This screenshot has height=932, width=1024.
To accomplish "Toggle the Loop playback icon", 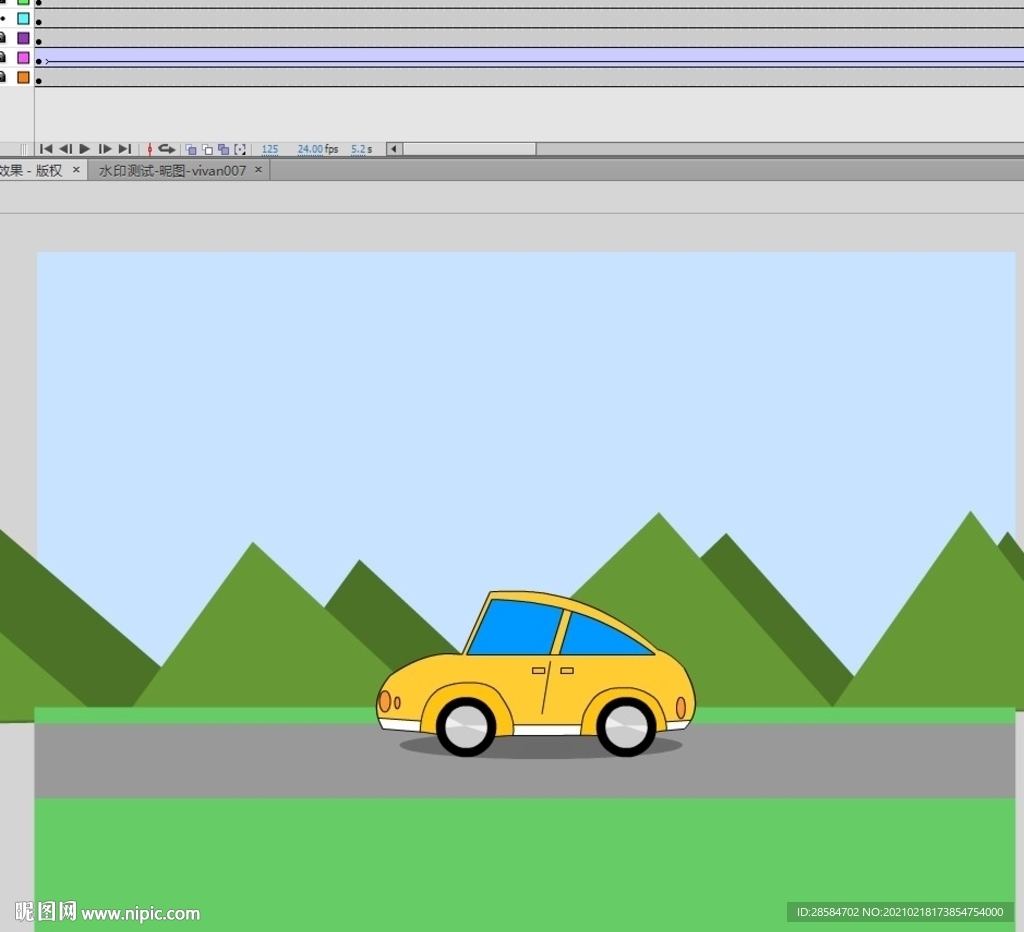I will (x=167, y=149).
